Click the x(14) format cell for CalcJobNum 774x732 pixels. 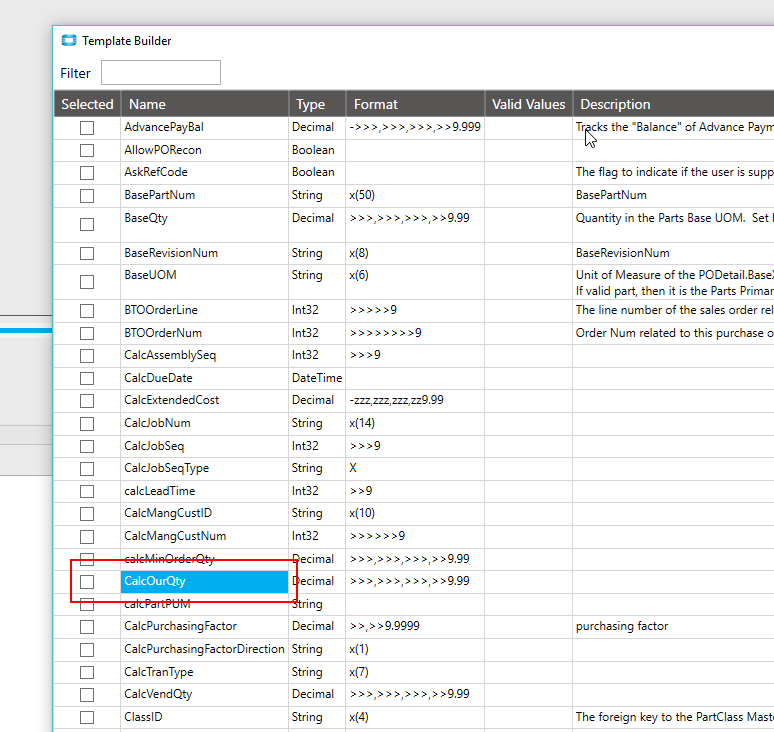point(415,424)
